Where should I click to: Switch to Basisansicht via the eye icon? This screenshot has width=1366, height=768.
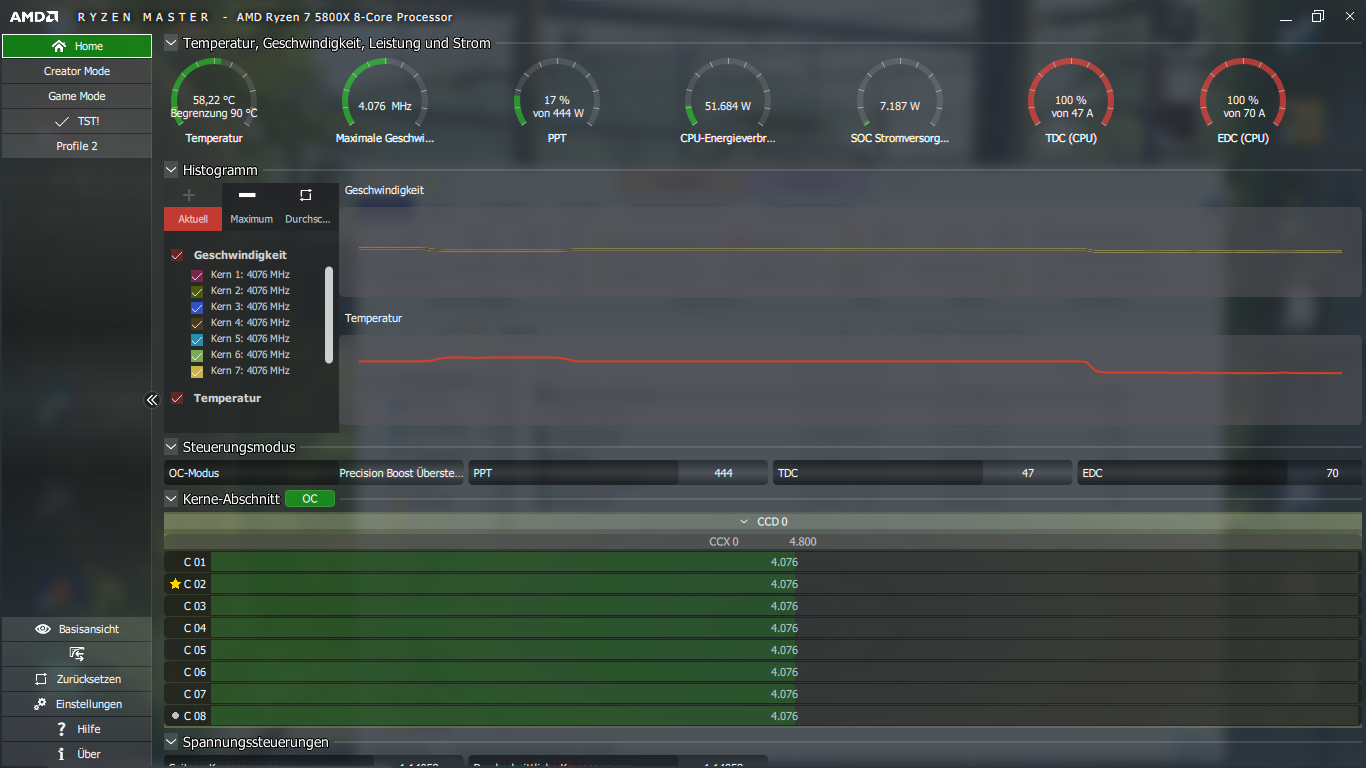(77, 629)
